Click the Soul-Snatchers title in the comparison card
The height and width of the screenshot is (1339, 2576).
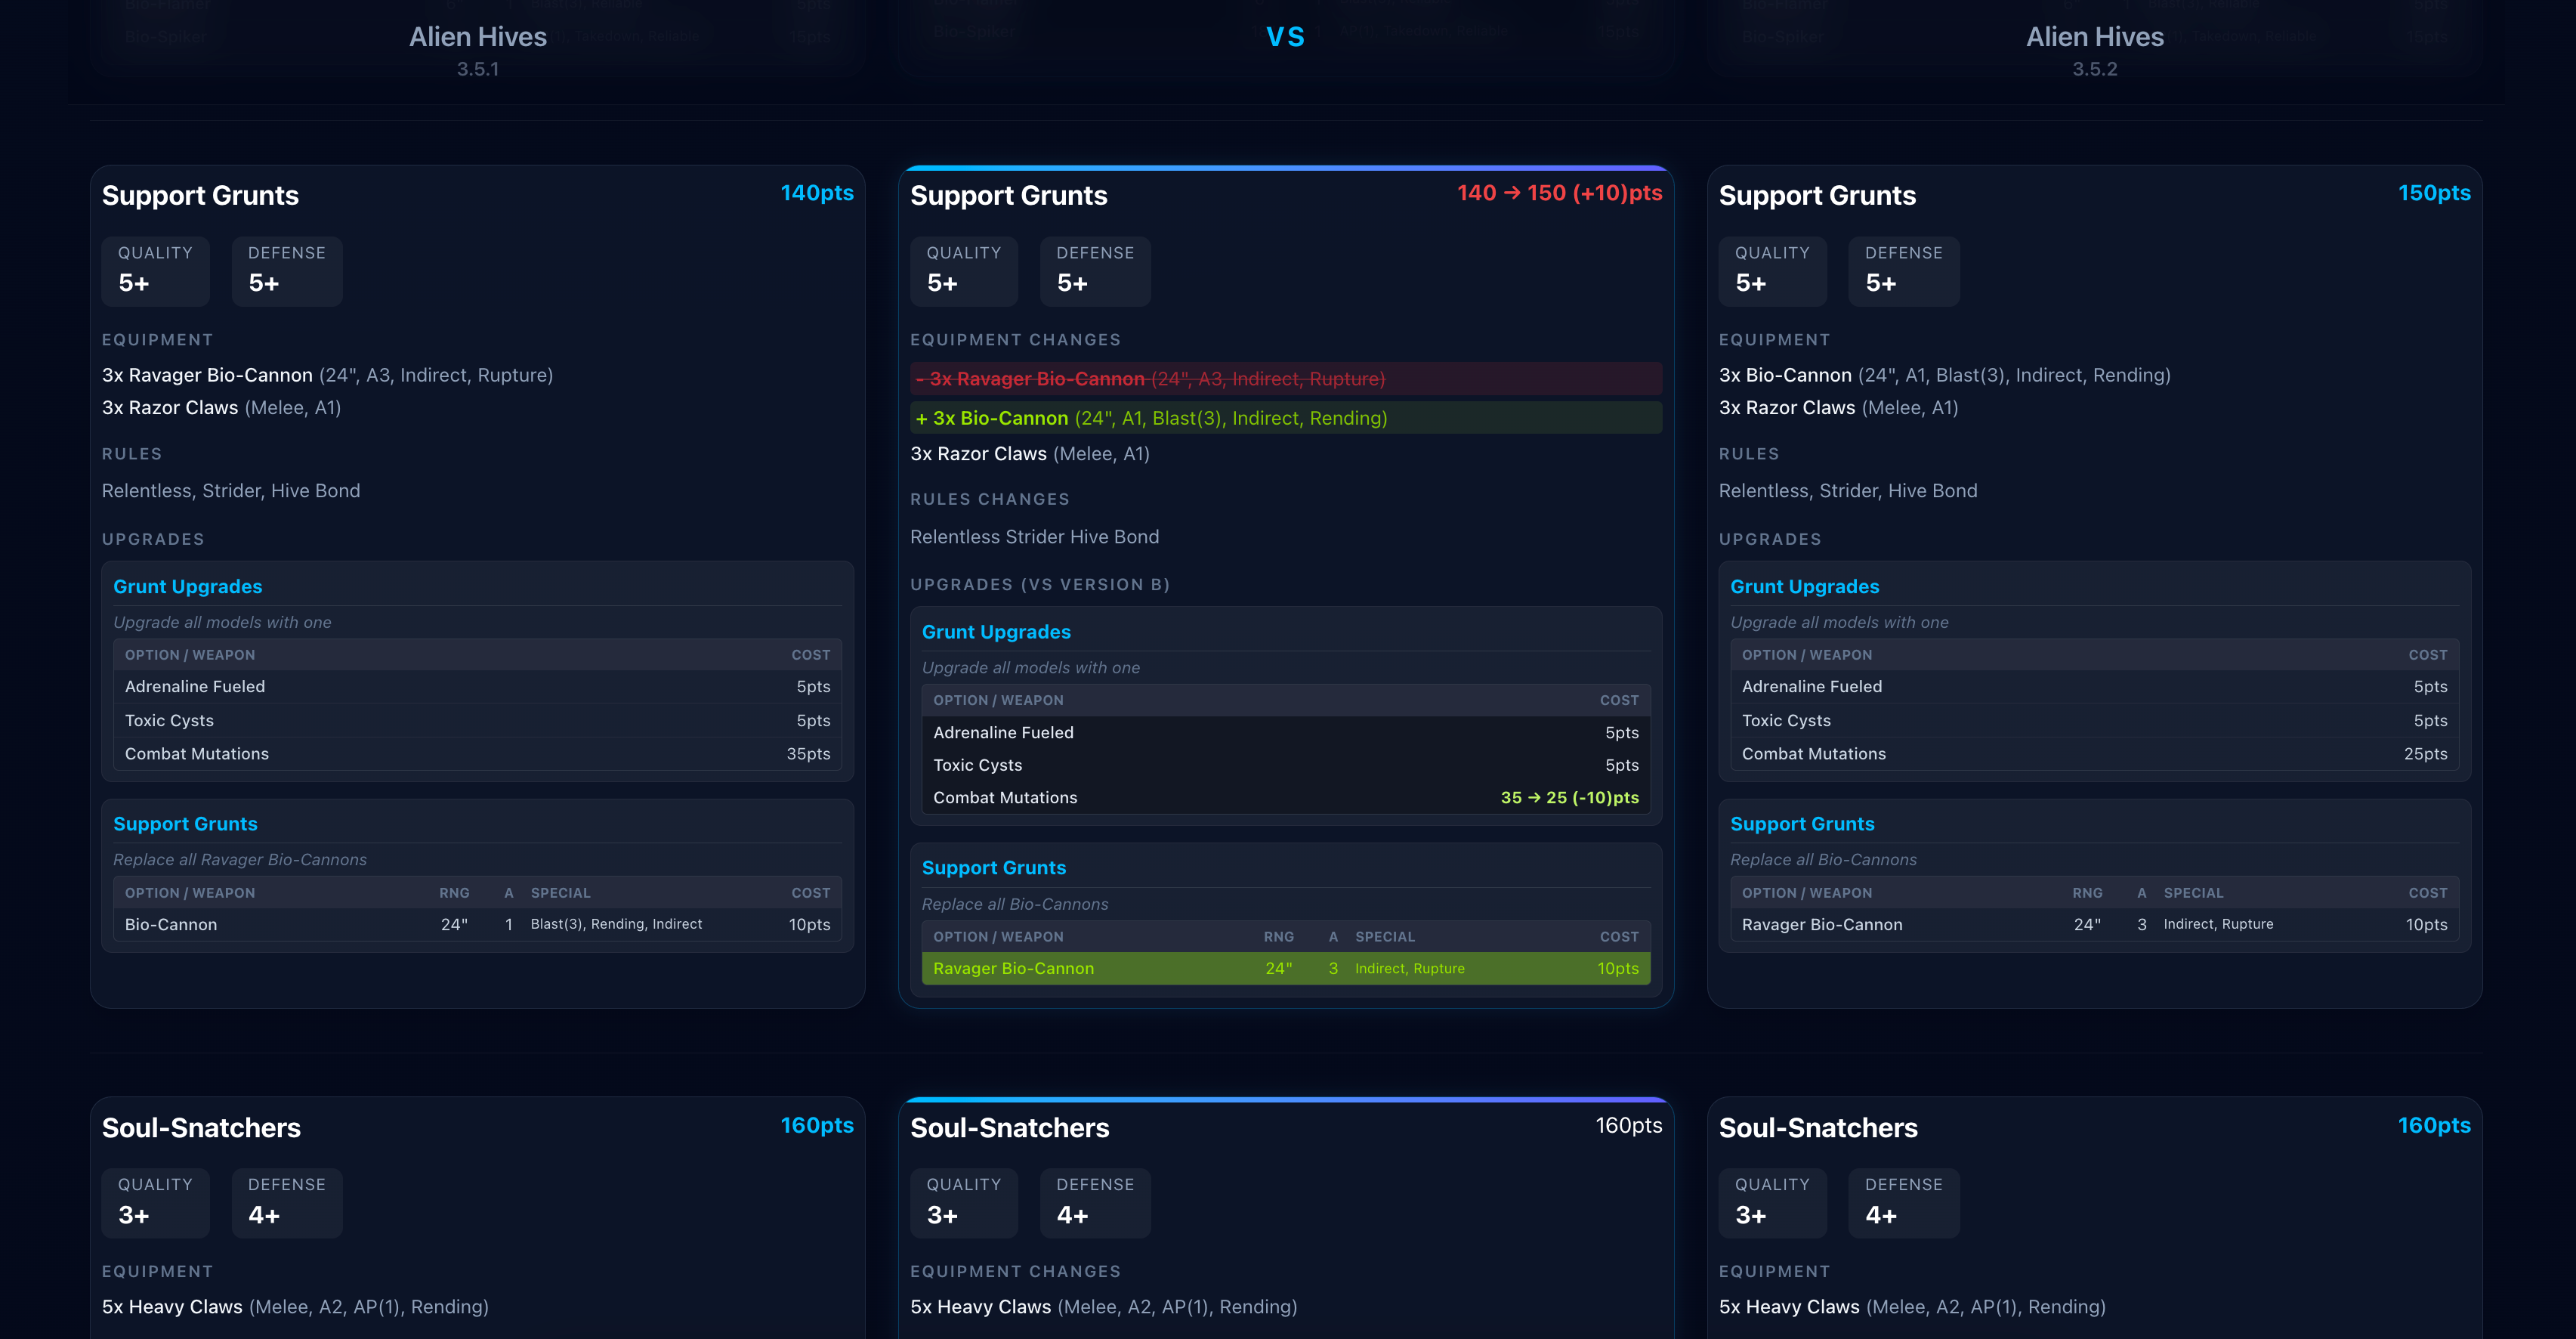(x=1009, y=1128)
